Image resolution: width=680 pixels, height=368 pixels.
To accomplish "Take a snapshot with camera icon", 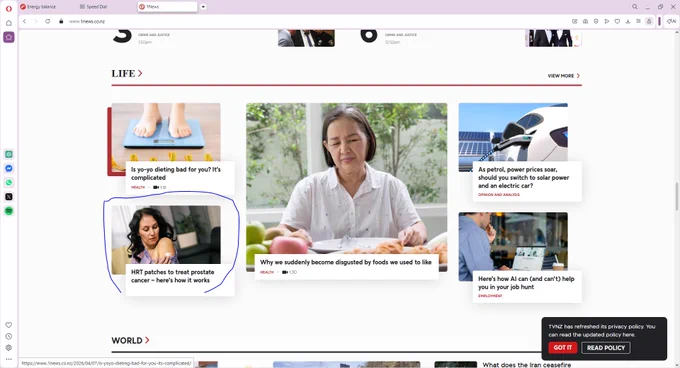I will [x=585, y=21].
